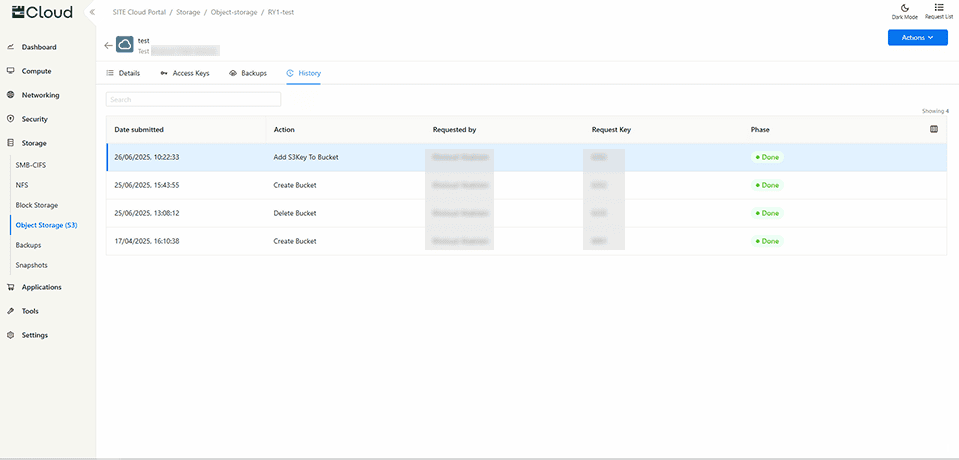Screen dimensions: 959x460
Task: Open the Security sidebar section
Action: [x=34, y=119]
